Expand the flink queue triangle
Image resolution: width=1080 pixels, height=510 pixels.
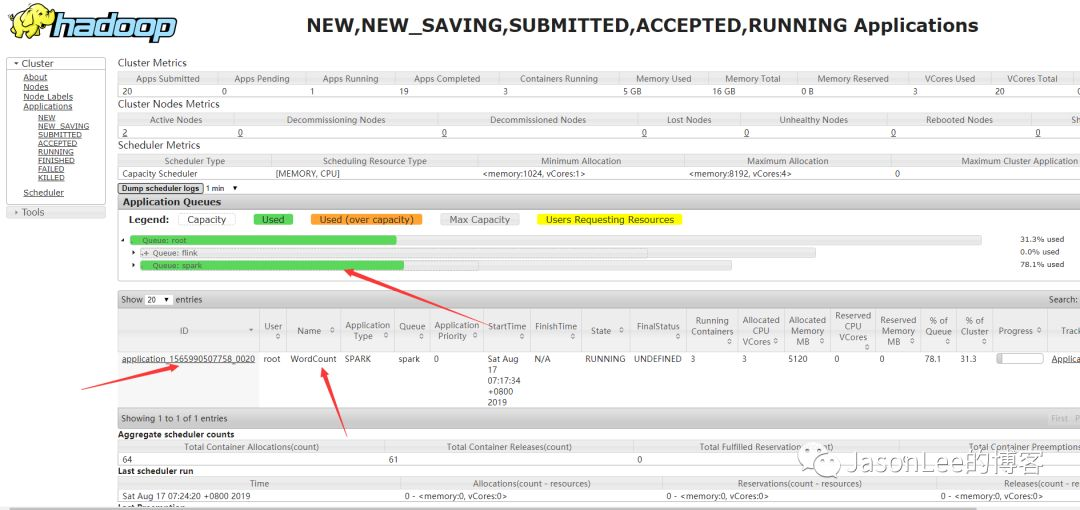(134, 253)
